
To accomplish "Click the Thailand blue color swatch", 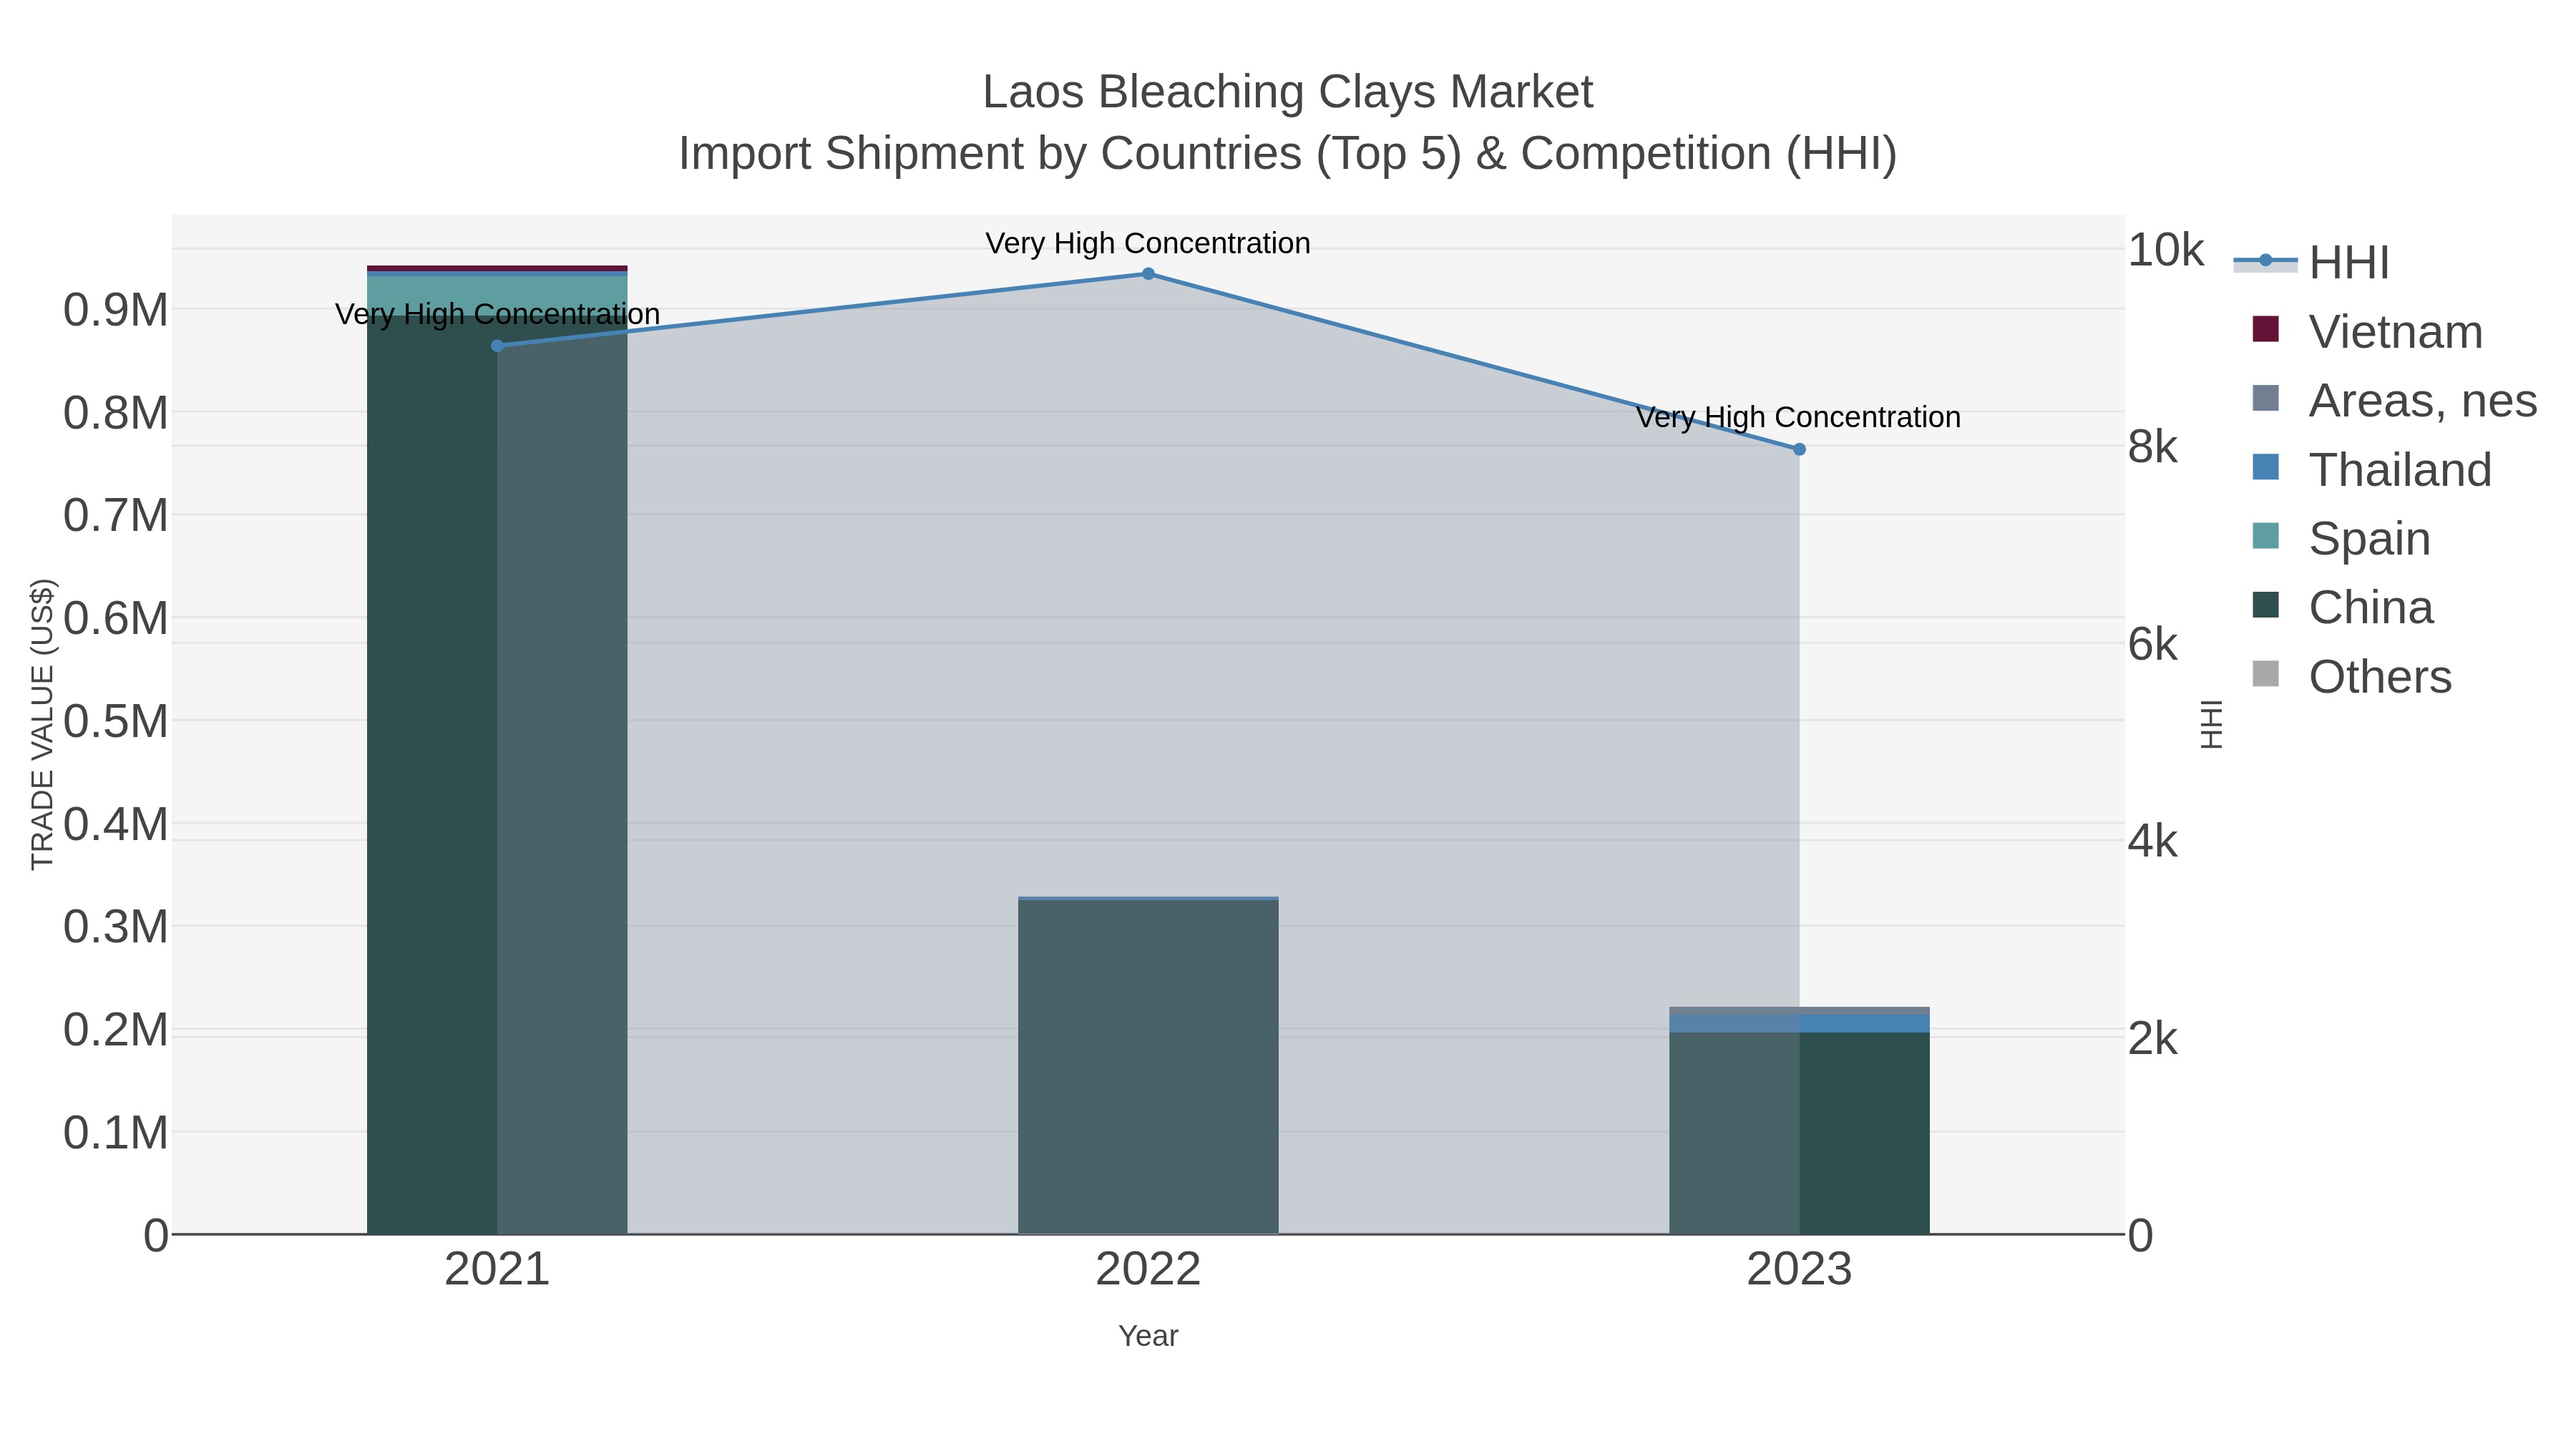I will point(2265,467).
